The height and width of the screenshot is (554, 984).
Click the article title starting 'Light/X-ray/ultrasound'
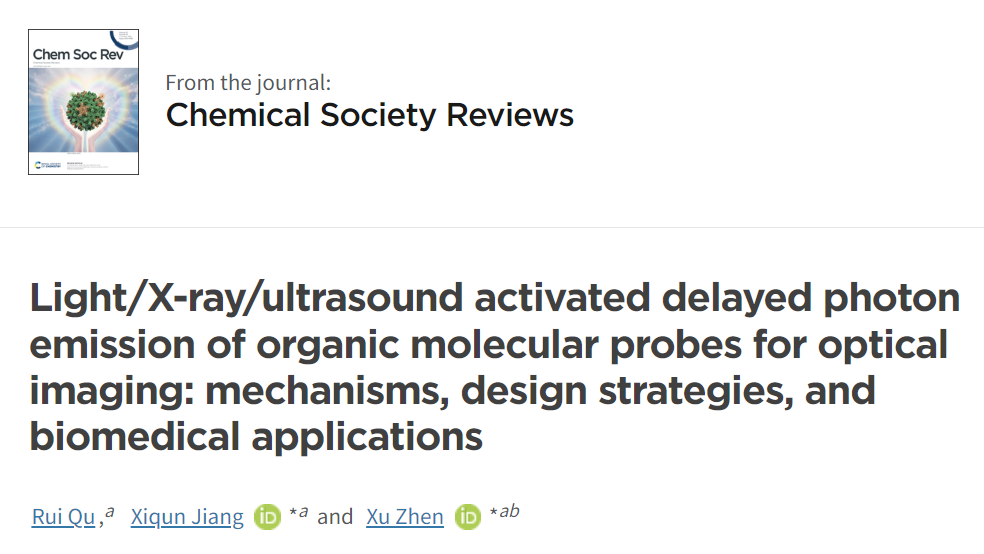495,367
